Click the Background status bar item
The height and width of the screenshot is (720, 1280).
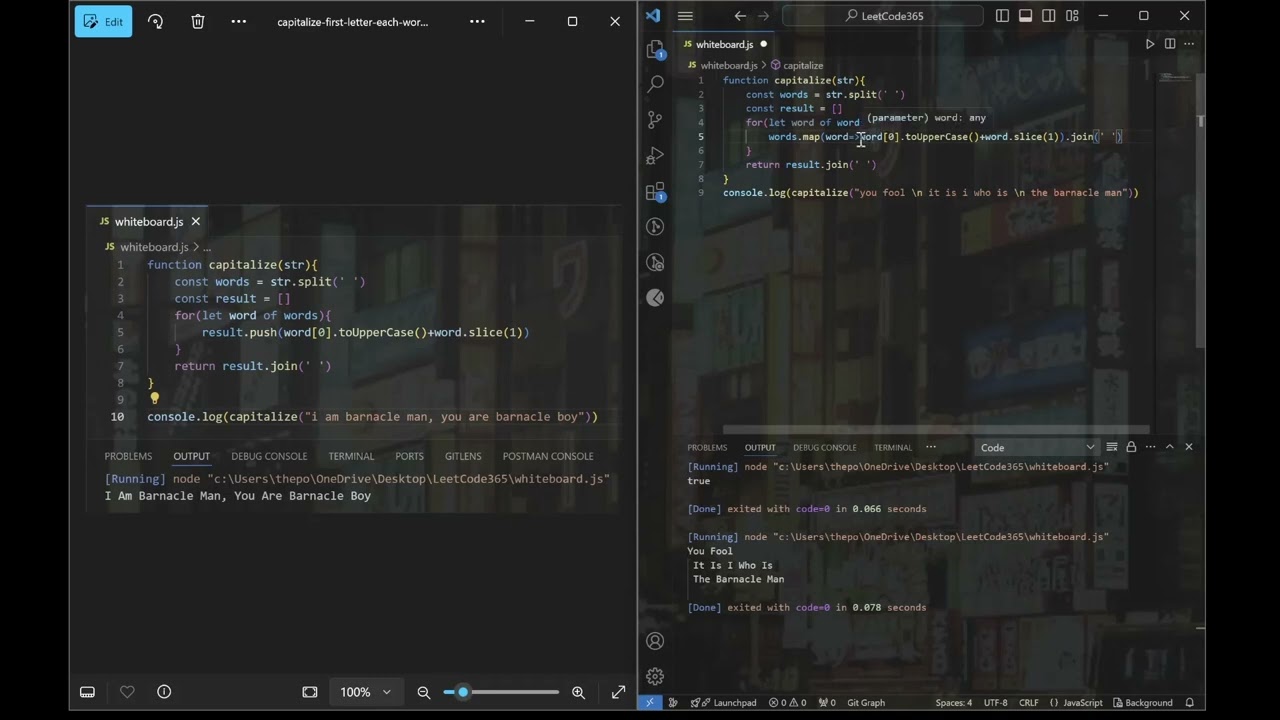(x=1142, y=702)
